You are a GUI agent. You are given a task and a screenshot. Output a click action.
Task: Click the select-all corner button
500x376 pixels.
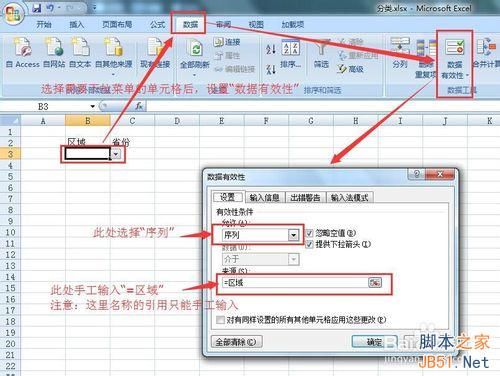point(10,120)
